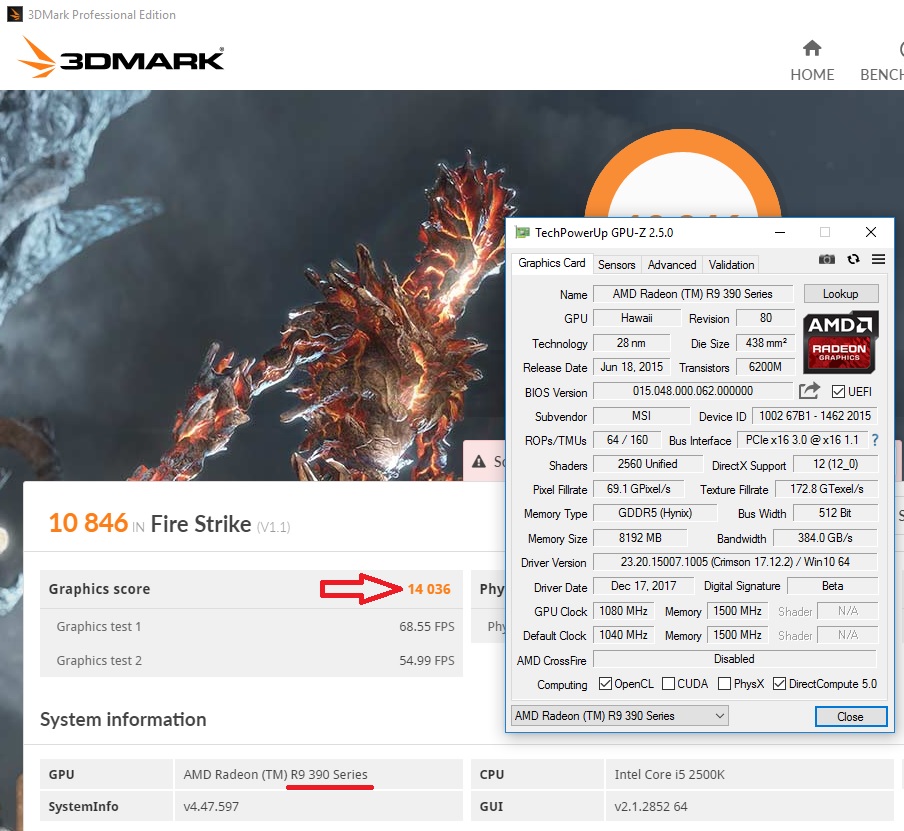Viewport: 904px width, 831px height.
Task: Click the GPU Name field
Action: (692, 294)
